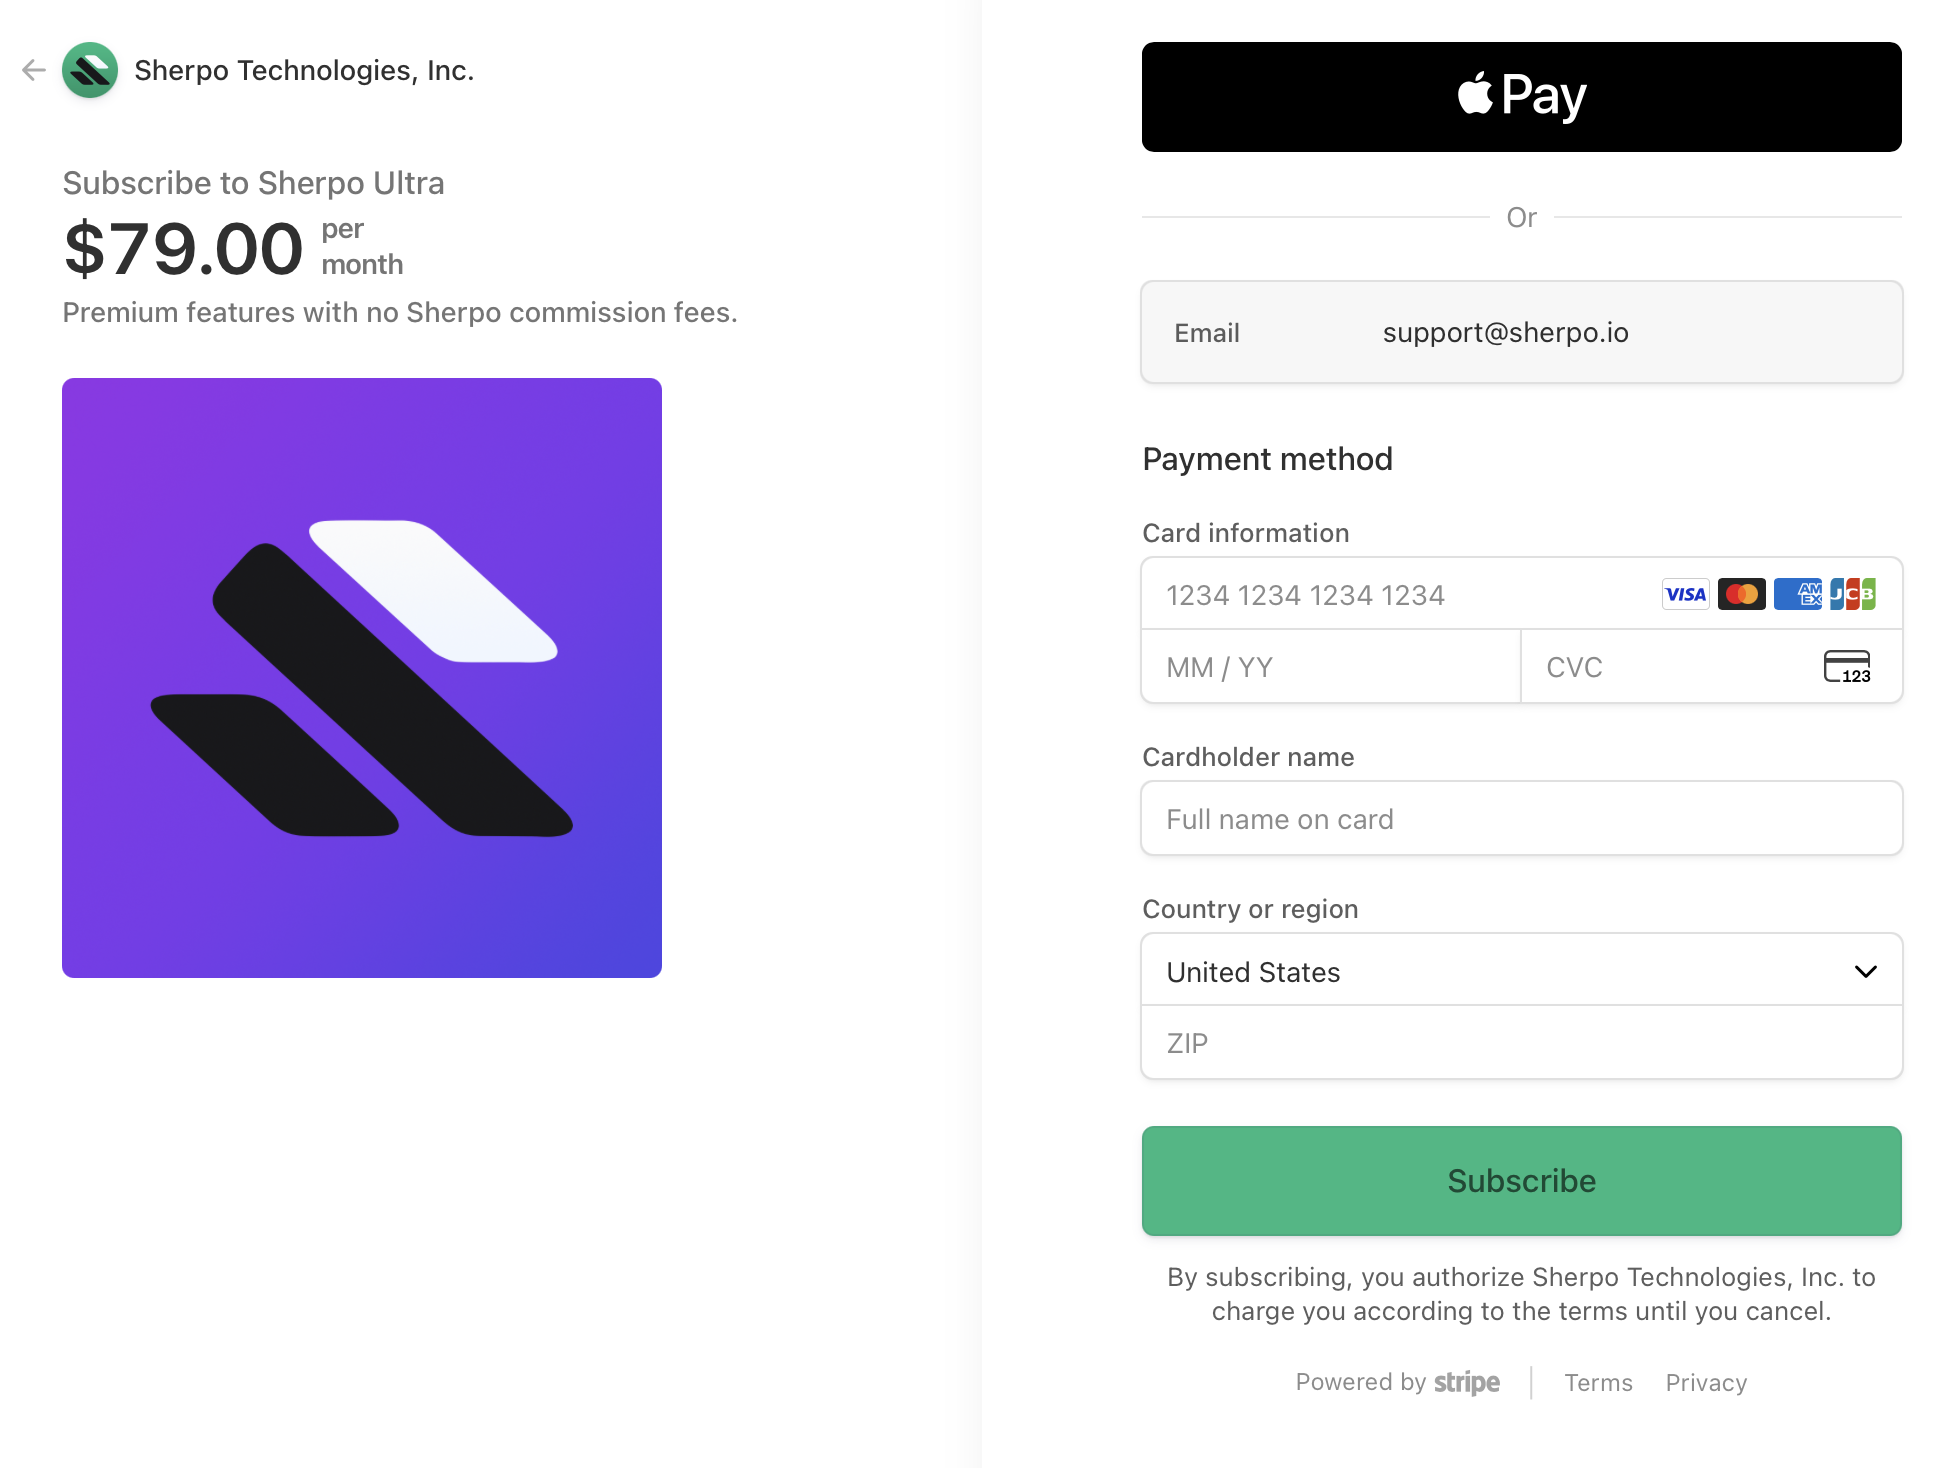Select the Amex card brand icon
1944x1468 pixels.
[x=1798, y=594]
